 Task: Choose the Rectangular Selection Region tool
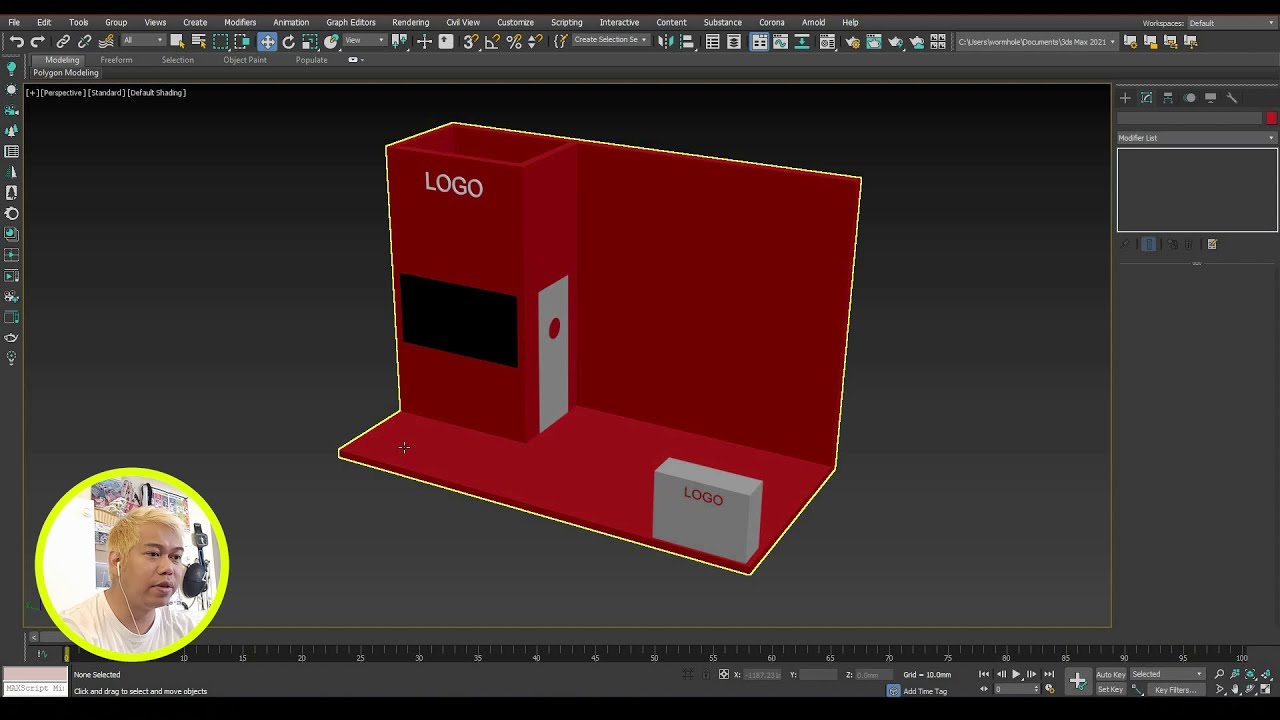pyautogui.click(x=220, y=41)
